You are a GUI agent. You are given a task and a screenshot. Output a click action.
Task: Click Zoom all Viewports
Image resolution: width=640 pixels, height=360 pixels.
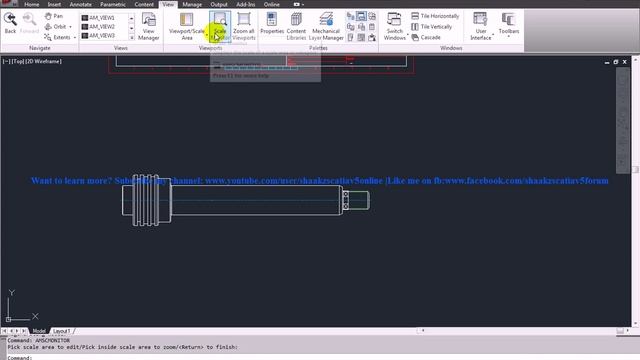pyautogui.click(x=244, y=26)
